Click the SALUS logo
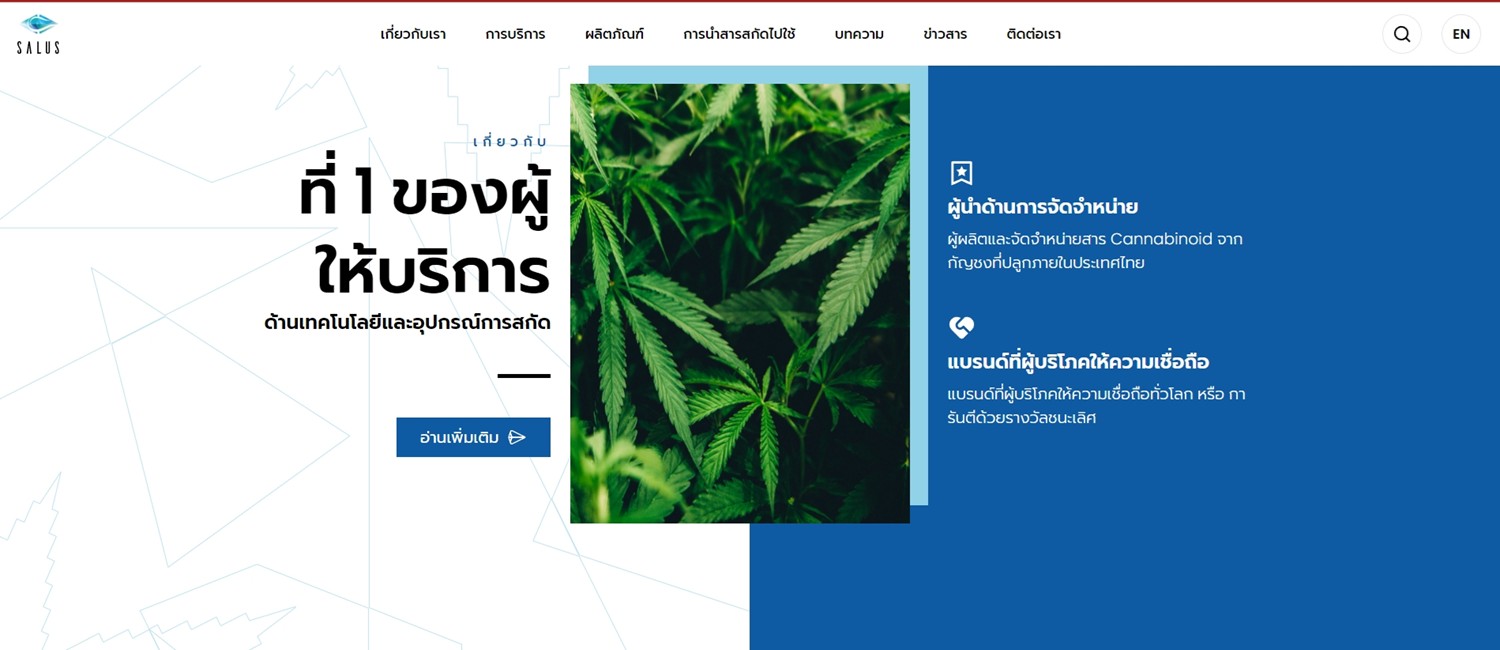 (38, 34)
